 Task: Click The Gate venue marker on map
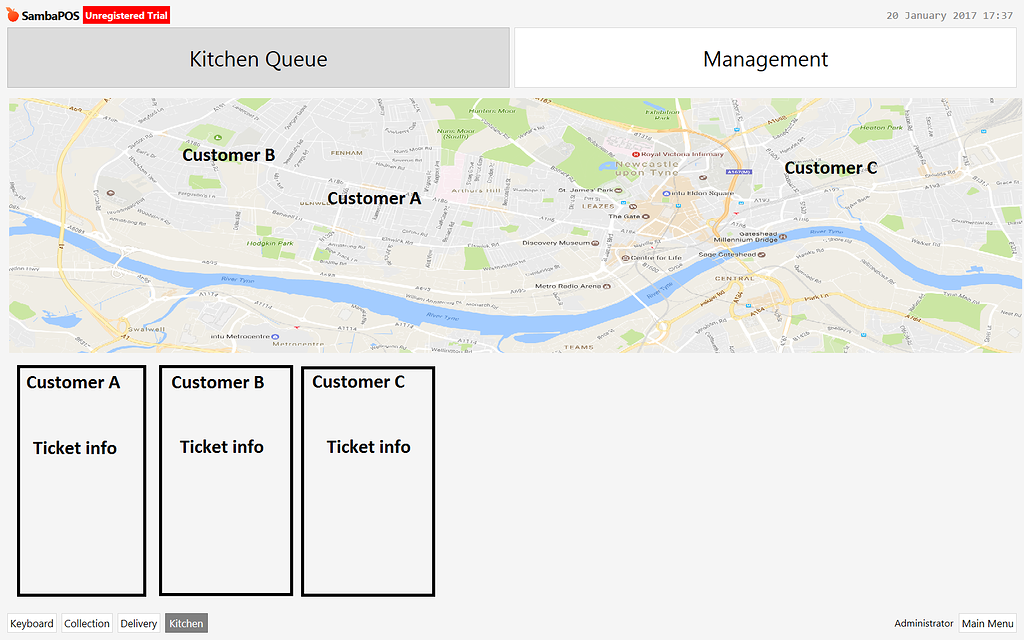click(x=645, y=216)
